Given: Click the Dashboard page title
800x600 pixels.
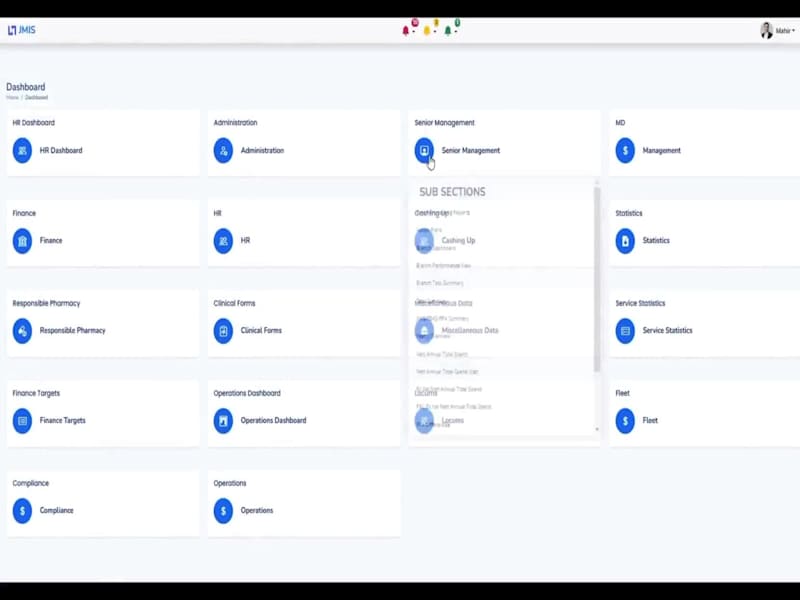Looking at the screenshot, I should coord(26,87).
